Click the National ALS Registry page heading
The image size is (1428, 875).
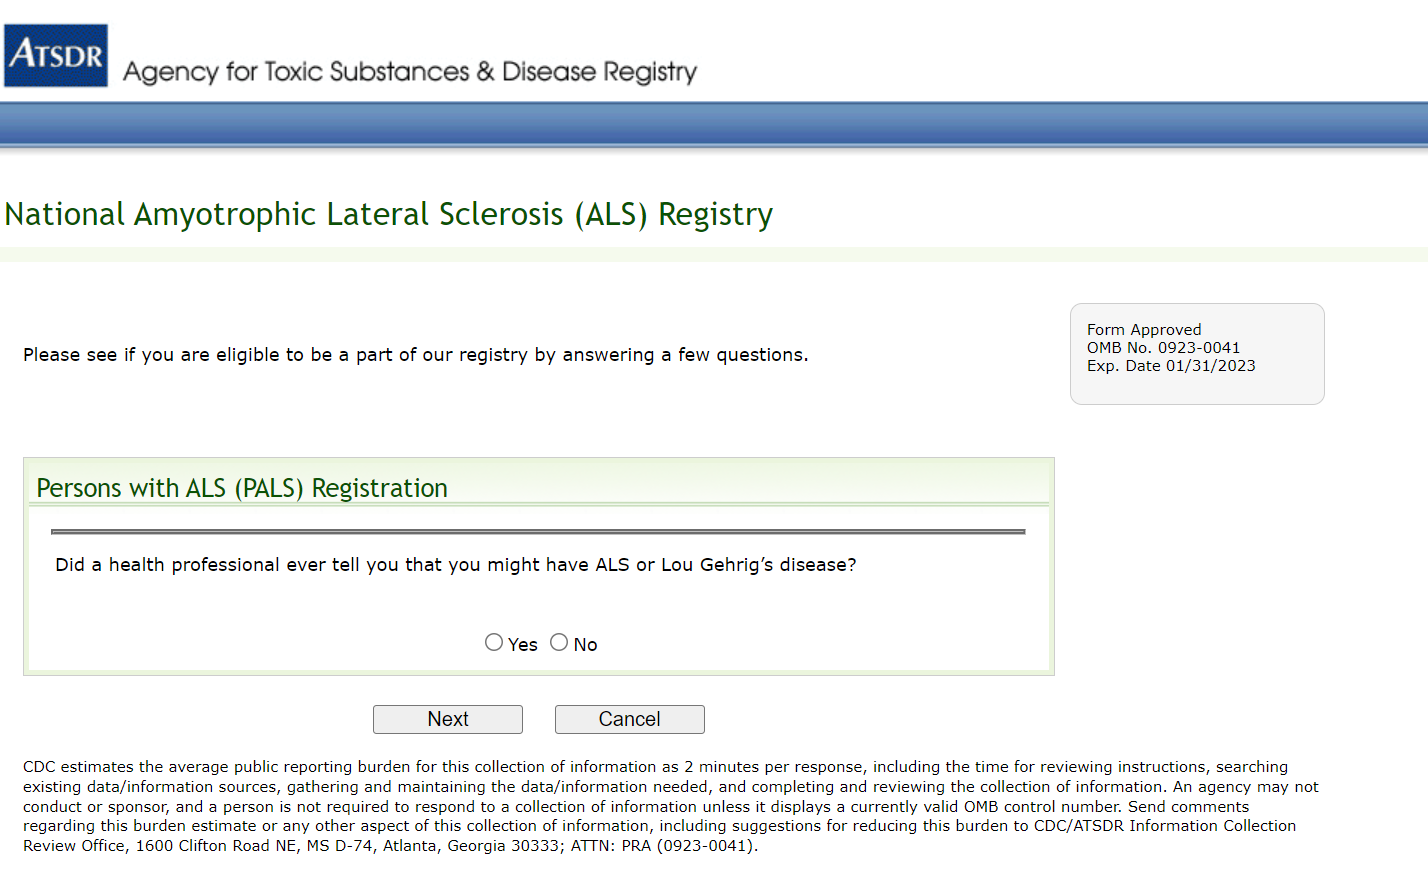[389, 214]
